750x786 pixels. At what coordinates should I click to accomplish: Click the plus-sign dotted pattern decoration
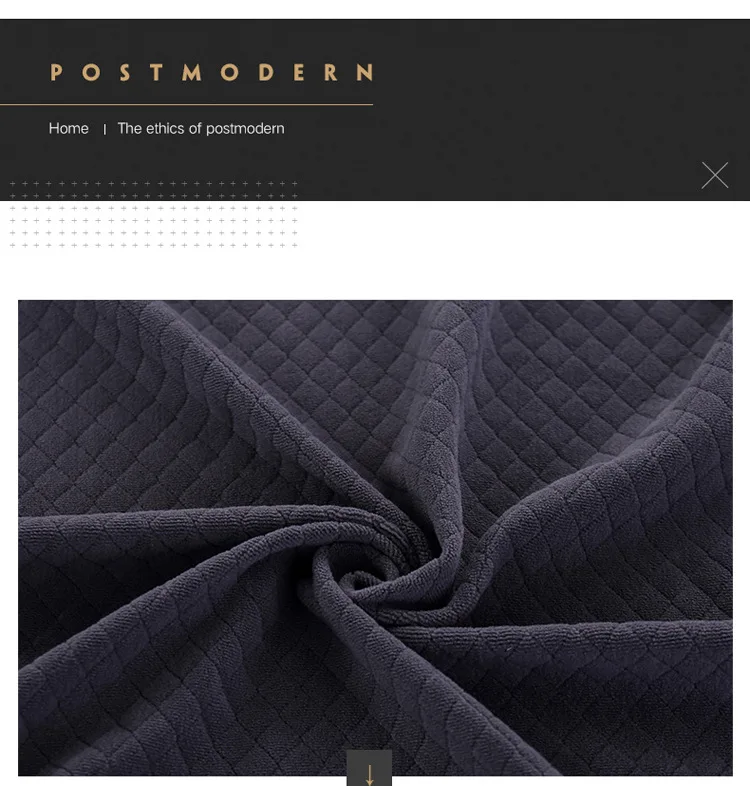[x=153, y=215]
